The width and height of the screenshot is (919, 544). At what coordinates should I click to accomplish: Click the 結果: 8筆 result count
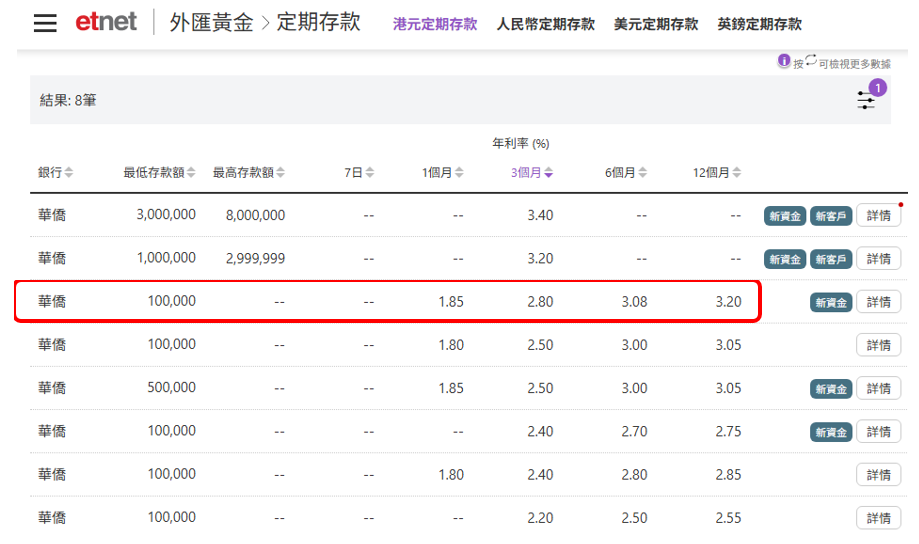click(68, 100)
